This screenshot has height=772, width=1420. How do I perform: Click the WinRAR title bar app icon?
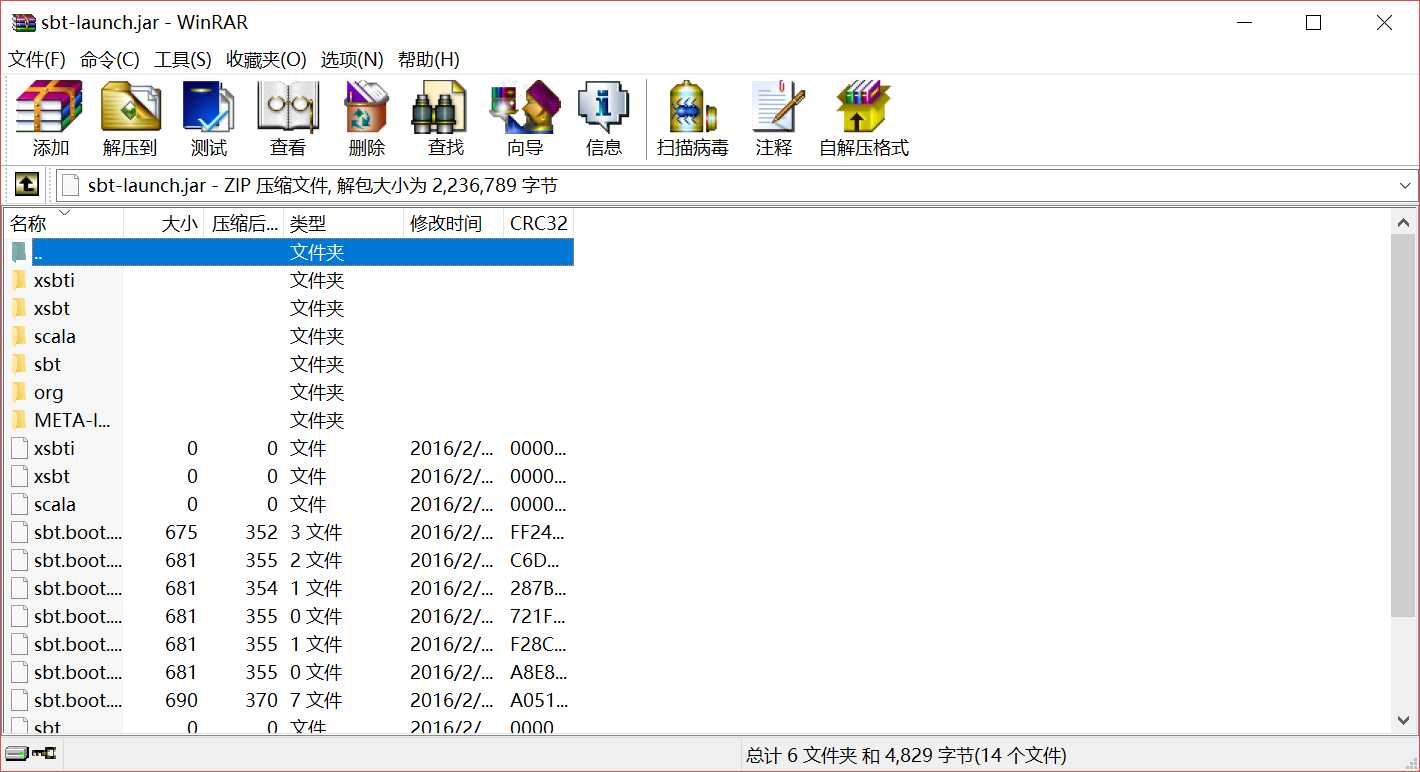[x=23, y=22]
